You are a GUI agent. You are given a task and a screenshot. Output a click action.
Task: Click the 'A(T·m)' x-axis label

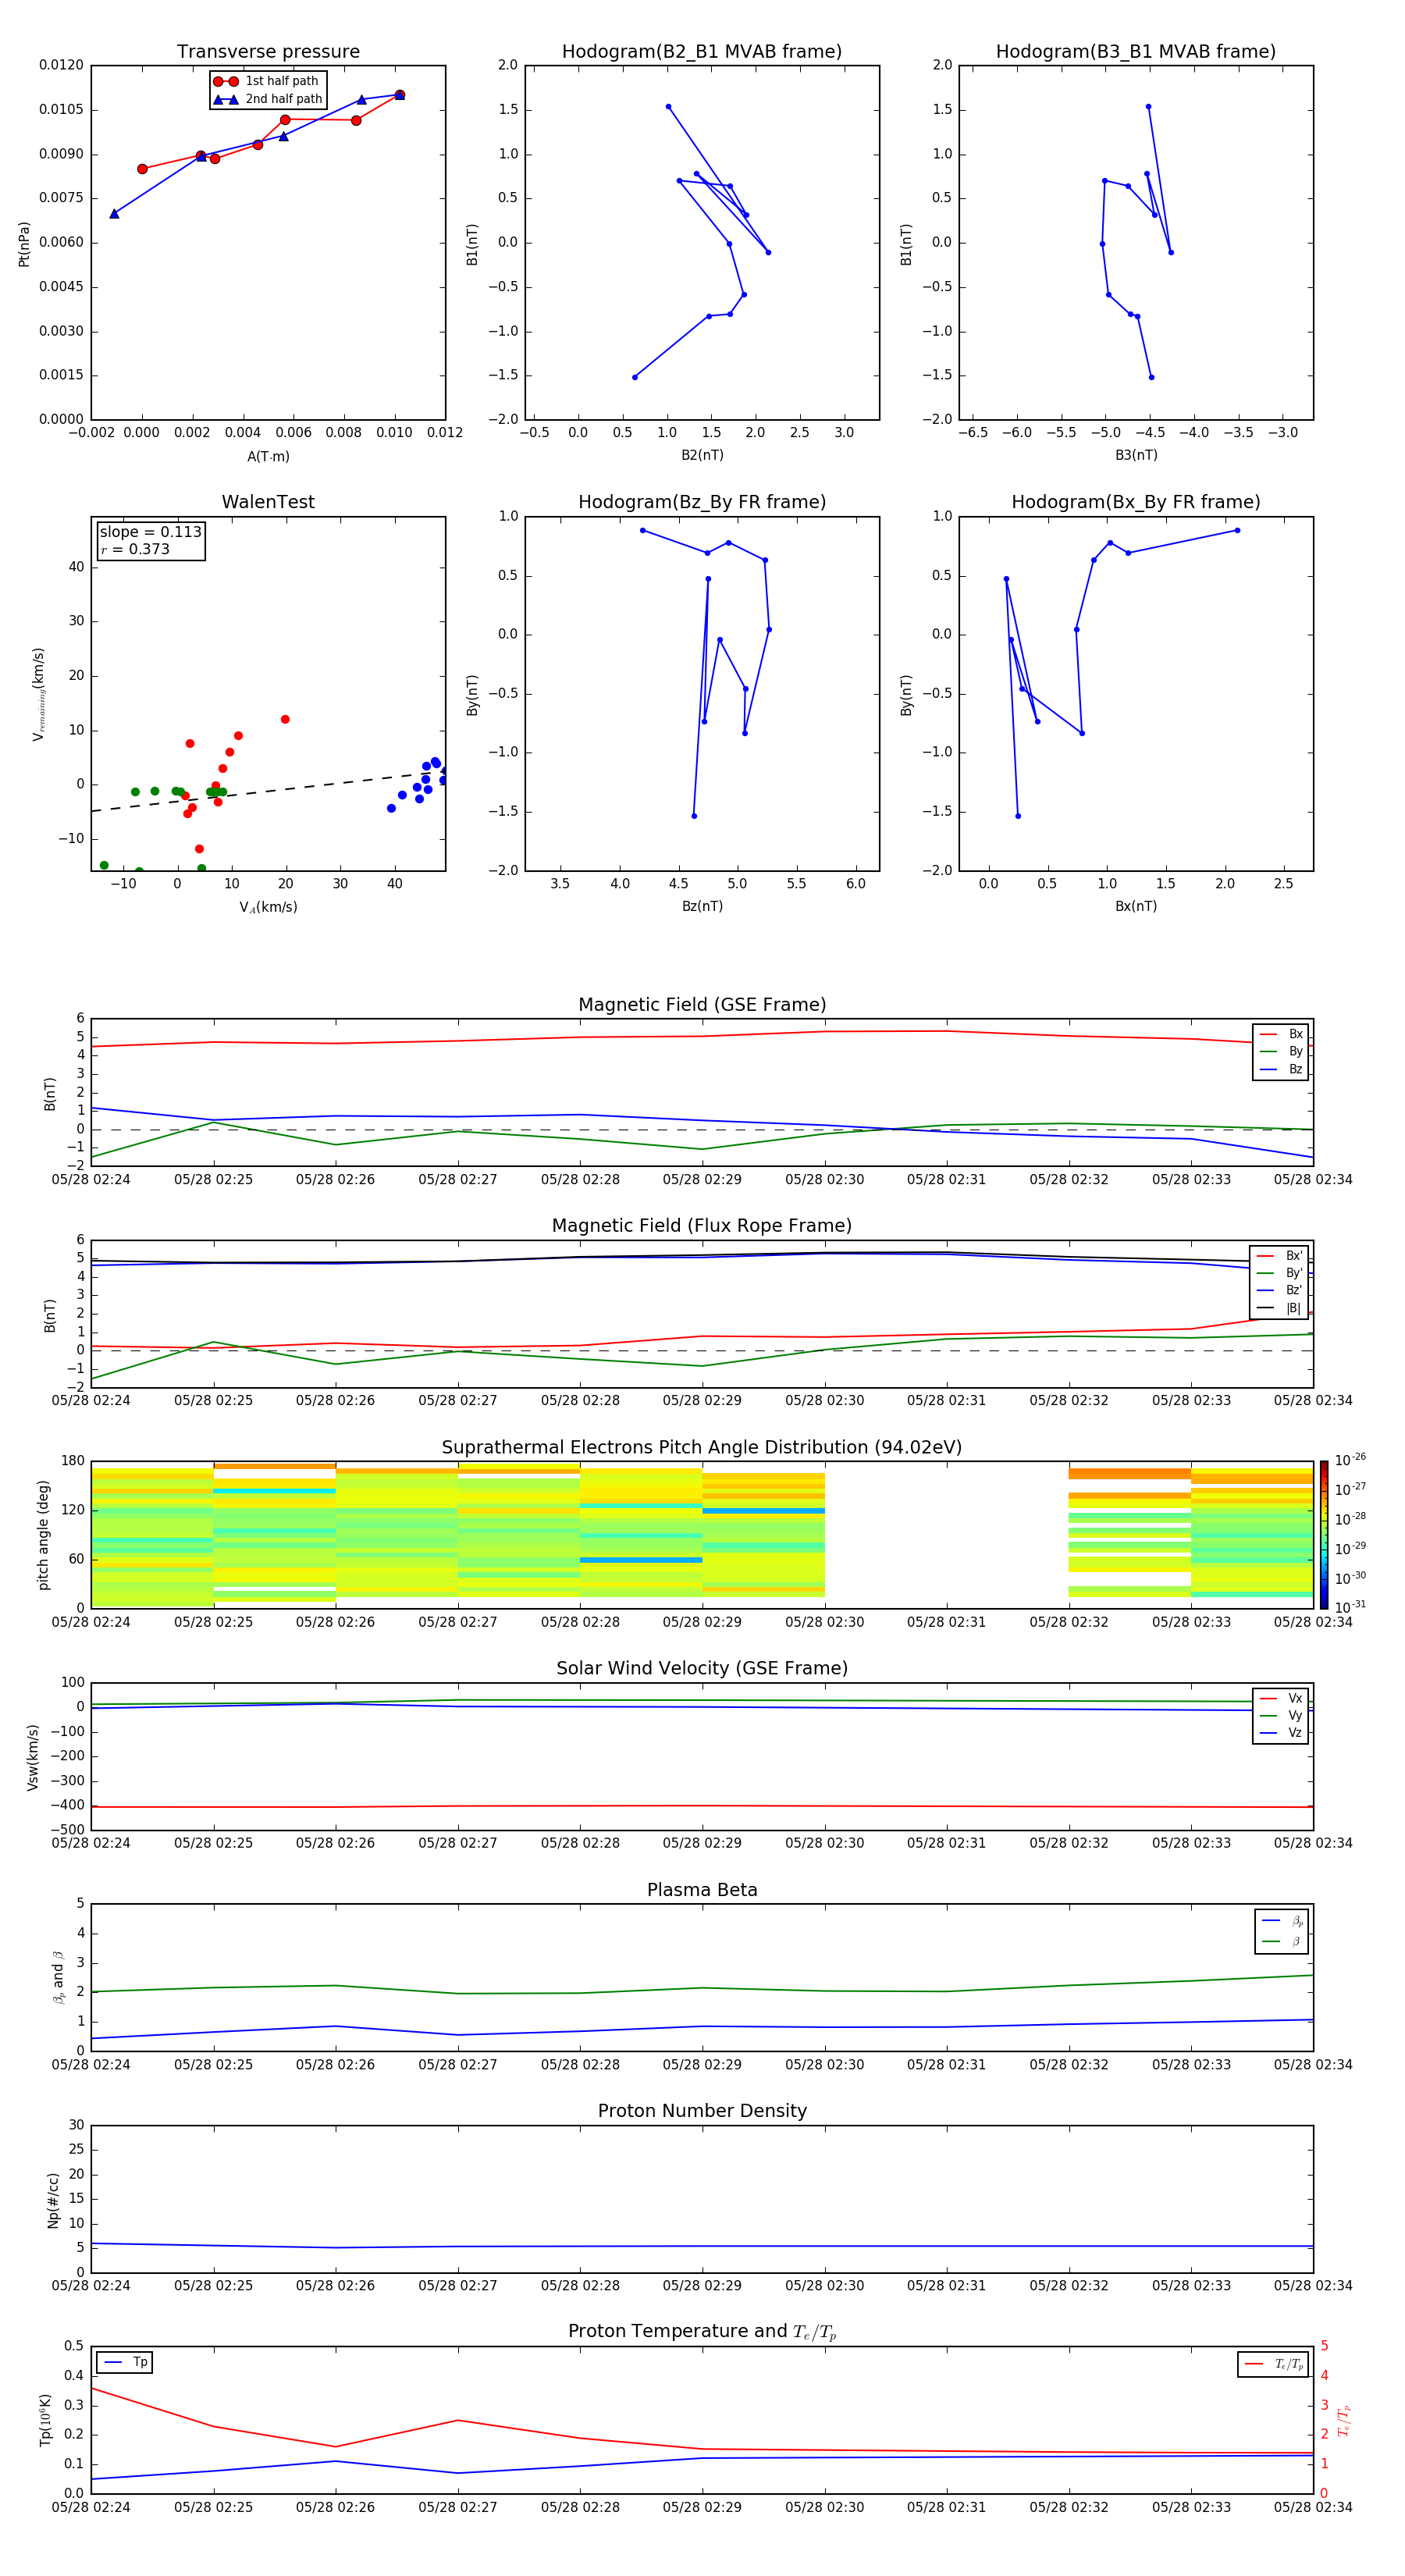(268, 456)
